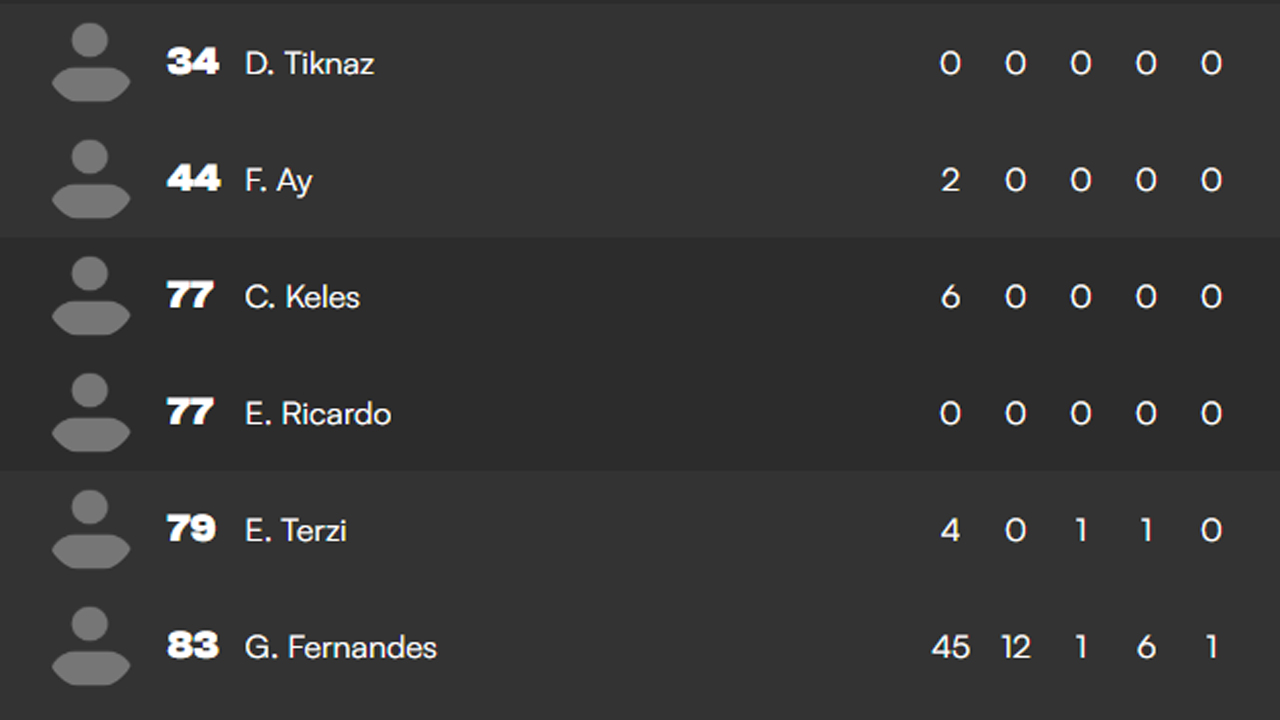
Task: Select the 12 stat in G. Fernandes's row
Action: (x=1015, y=647)
